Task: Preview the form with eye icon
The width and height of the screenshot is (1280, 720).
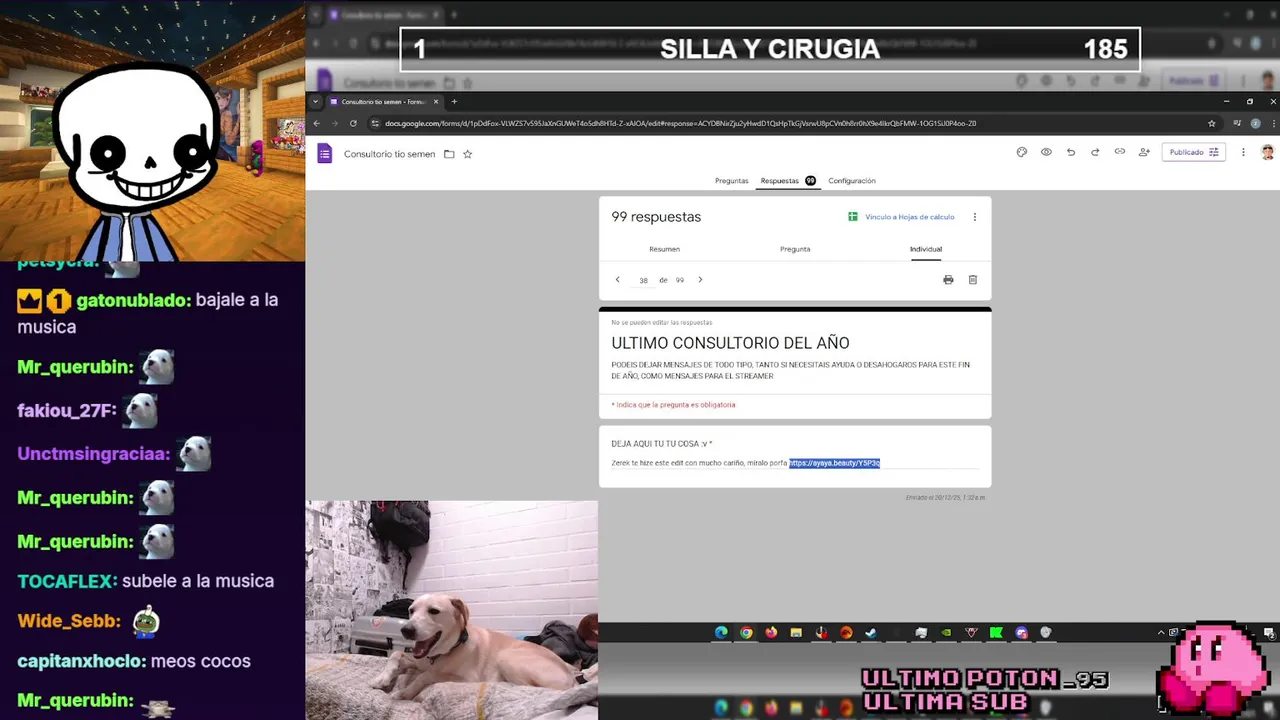Action: tap(1046, 152)
